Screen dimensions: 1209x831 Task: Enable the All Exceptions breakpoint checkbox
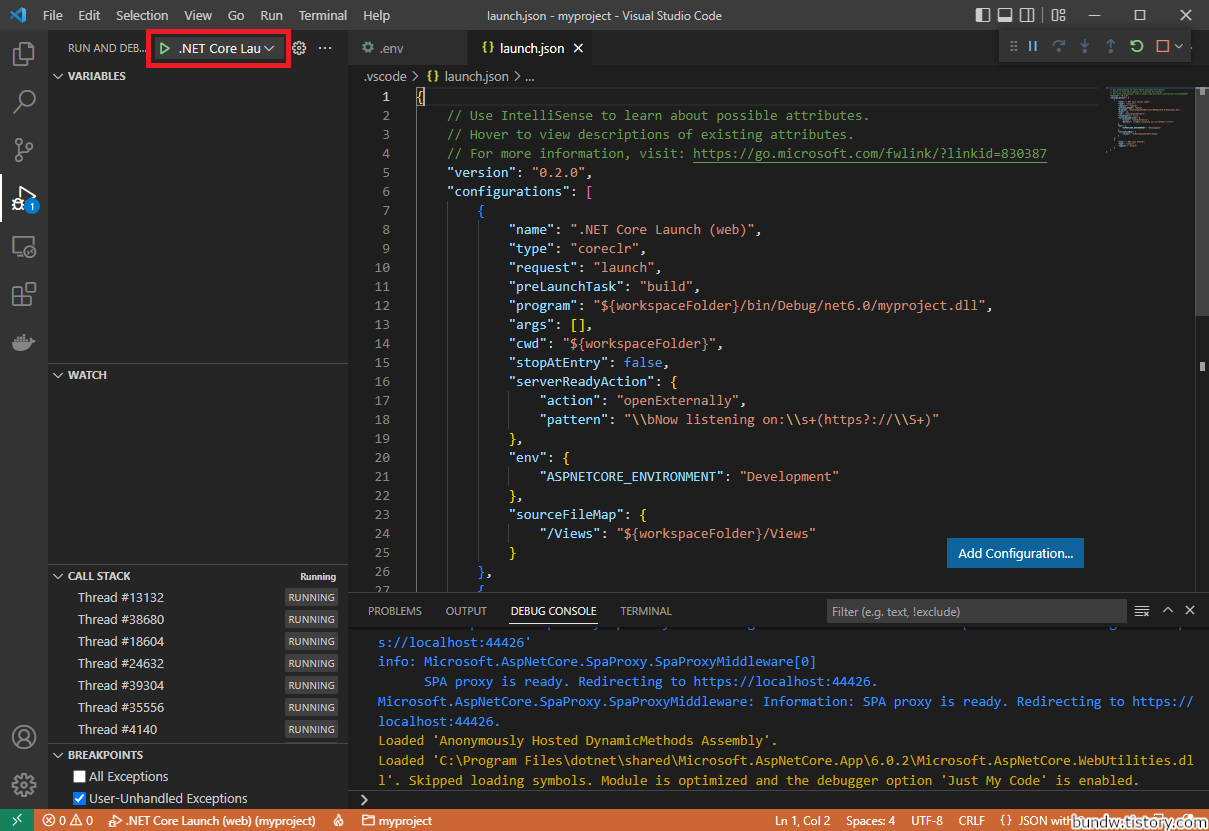(x=80, y=776)
